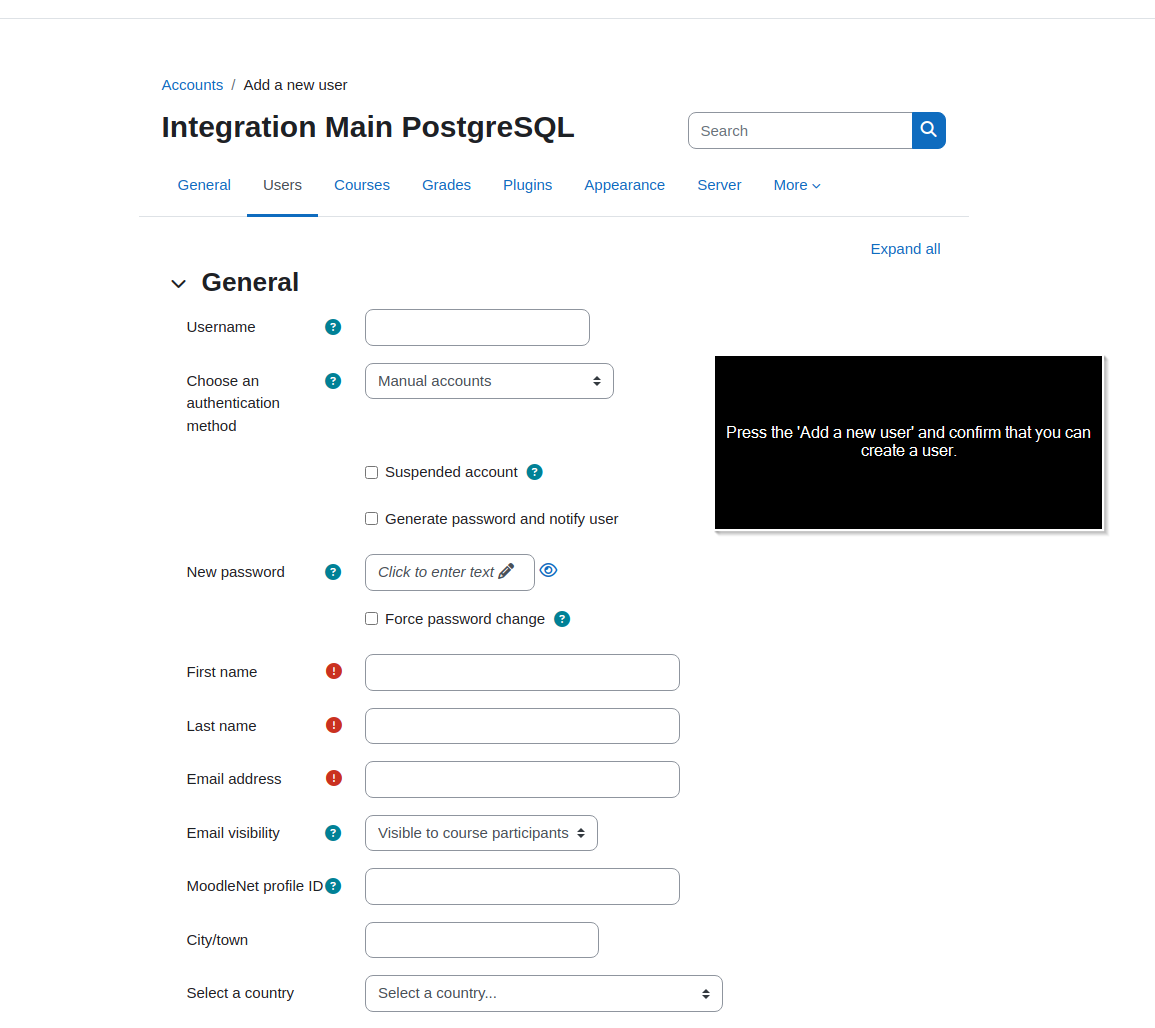Click pencil edit icon in password field
1155x1028 pixels.
click(x=506, y=571)
